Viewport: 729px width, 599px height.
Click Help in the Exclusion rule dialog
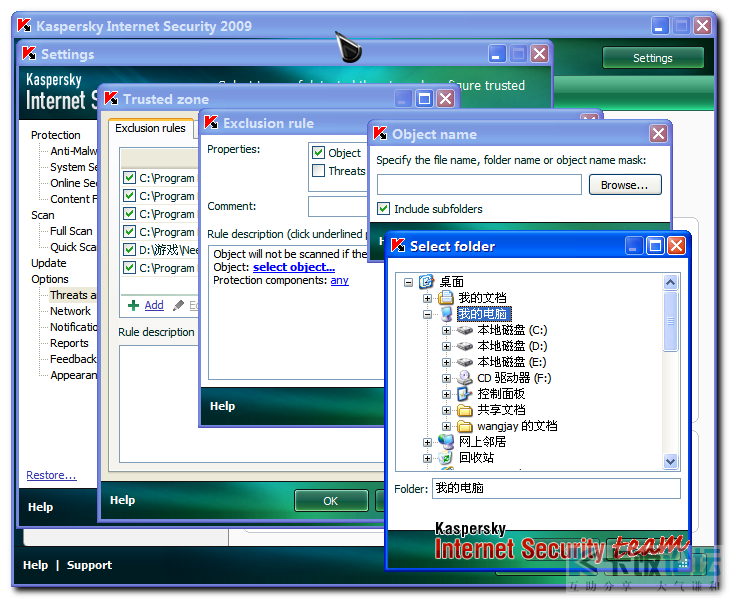pos(222,406)
